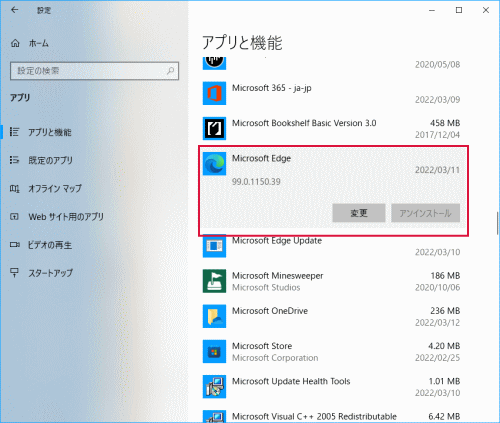Select Microsoft Visual C++ 2005 Redistributable
The image size is (500, 423).
[332, 416]
